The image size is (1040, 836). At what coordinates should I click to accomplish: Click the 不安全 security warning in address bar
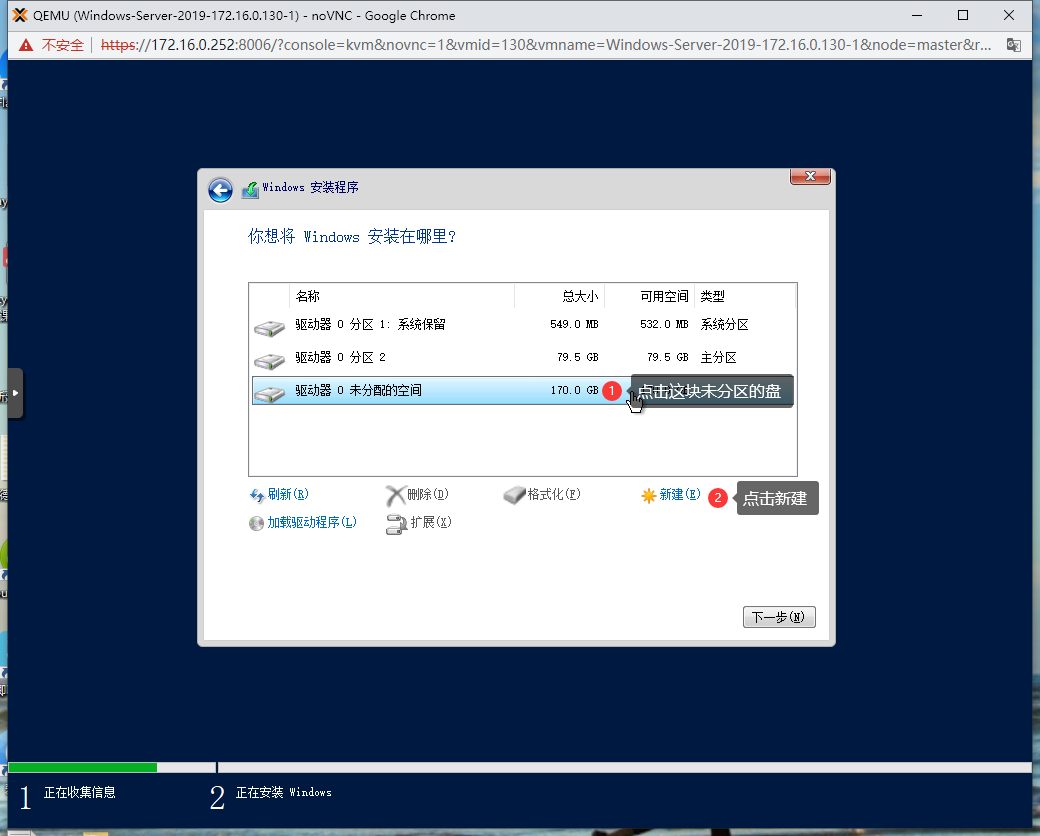(x=53, y=45)
